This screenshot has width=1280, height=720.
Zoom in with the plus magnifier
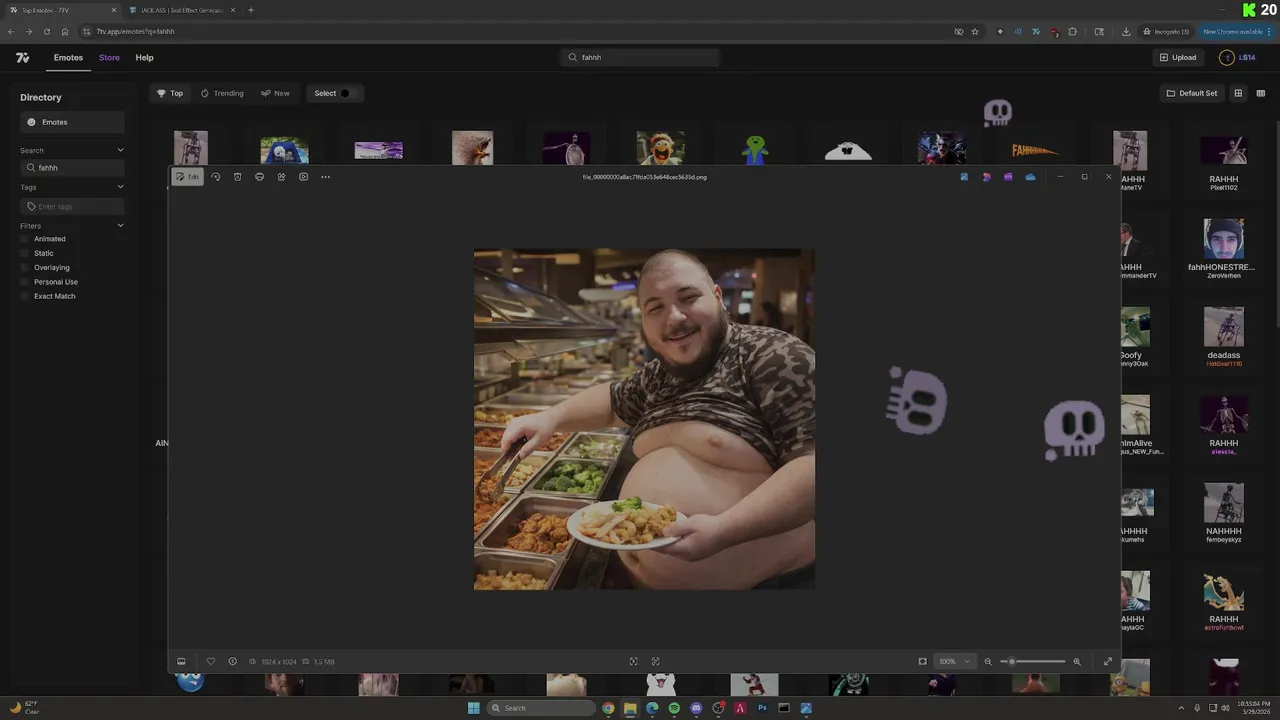pos(1077,661)
